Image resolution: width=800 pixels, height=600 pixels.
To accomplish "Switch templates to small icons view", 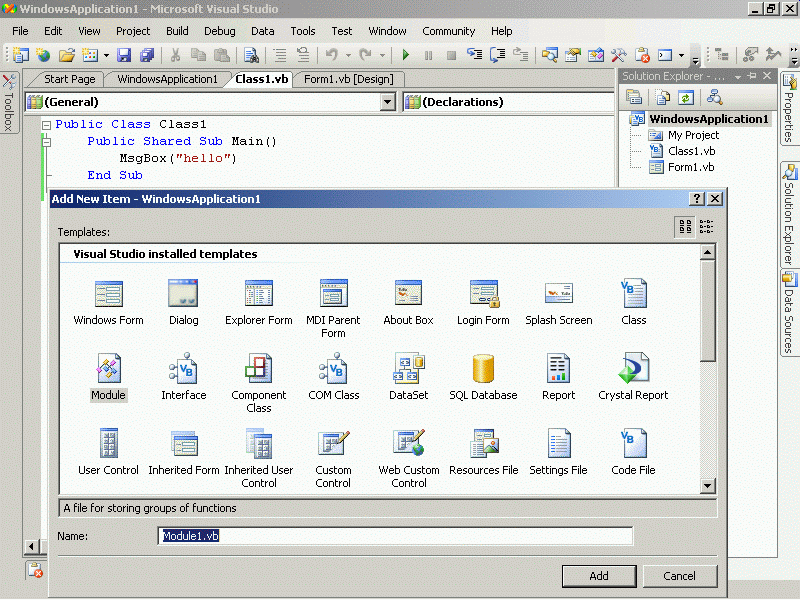I will click(707, 227).
